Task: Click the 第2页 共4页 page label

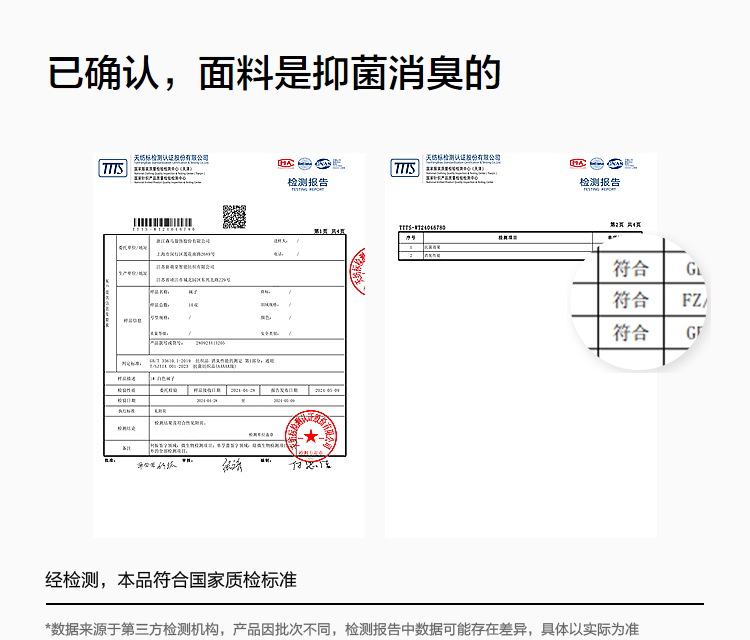Action: (626, 224)
